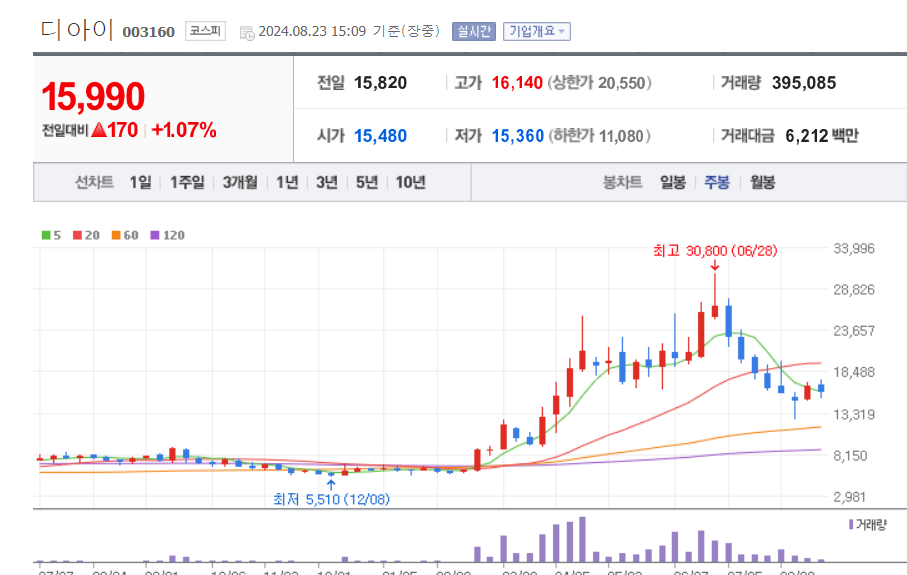Viewport: 907px width, 575px height.
Task: Click the 전일 value 15,820
Action: [381, 83]
